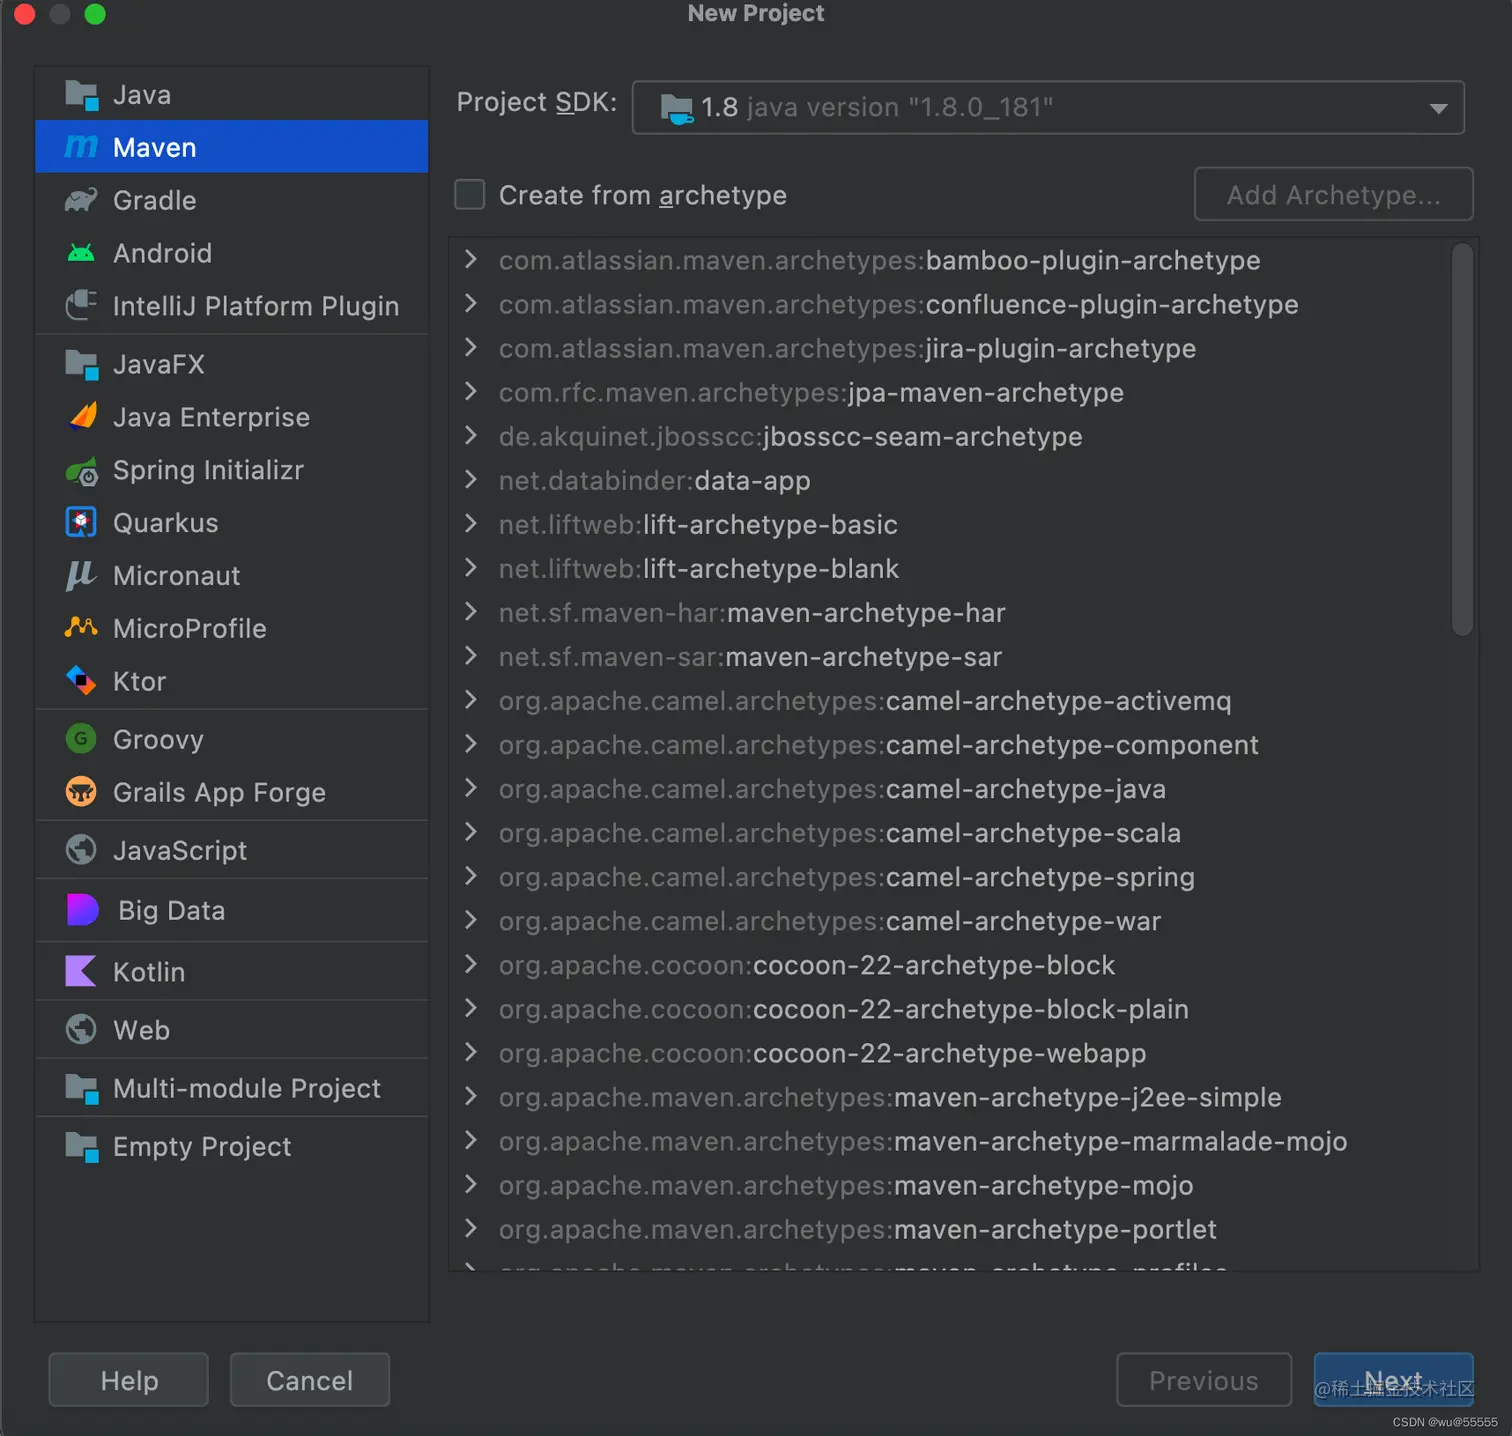Expand the camel-archetype-spring entry
This screenshot has width=1512, height=1436.
click(x=471, y=876)
